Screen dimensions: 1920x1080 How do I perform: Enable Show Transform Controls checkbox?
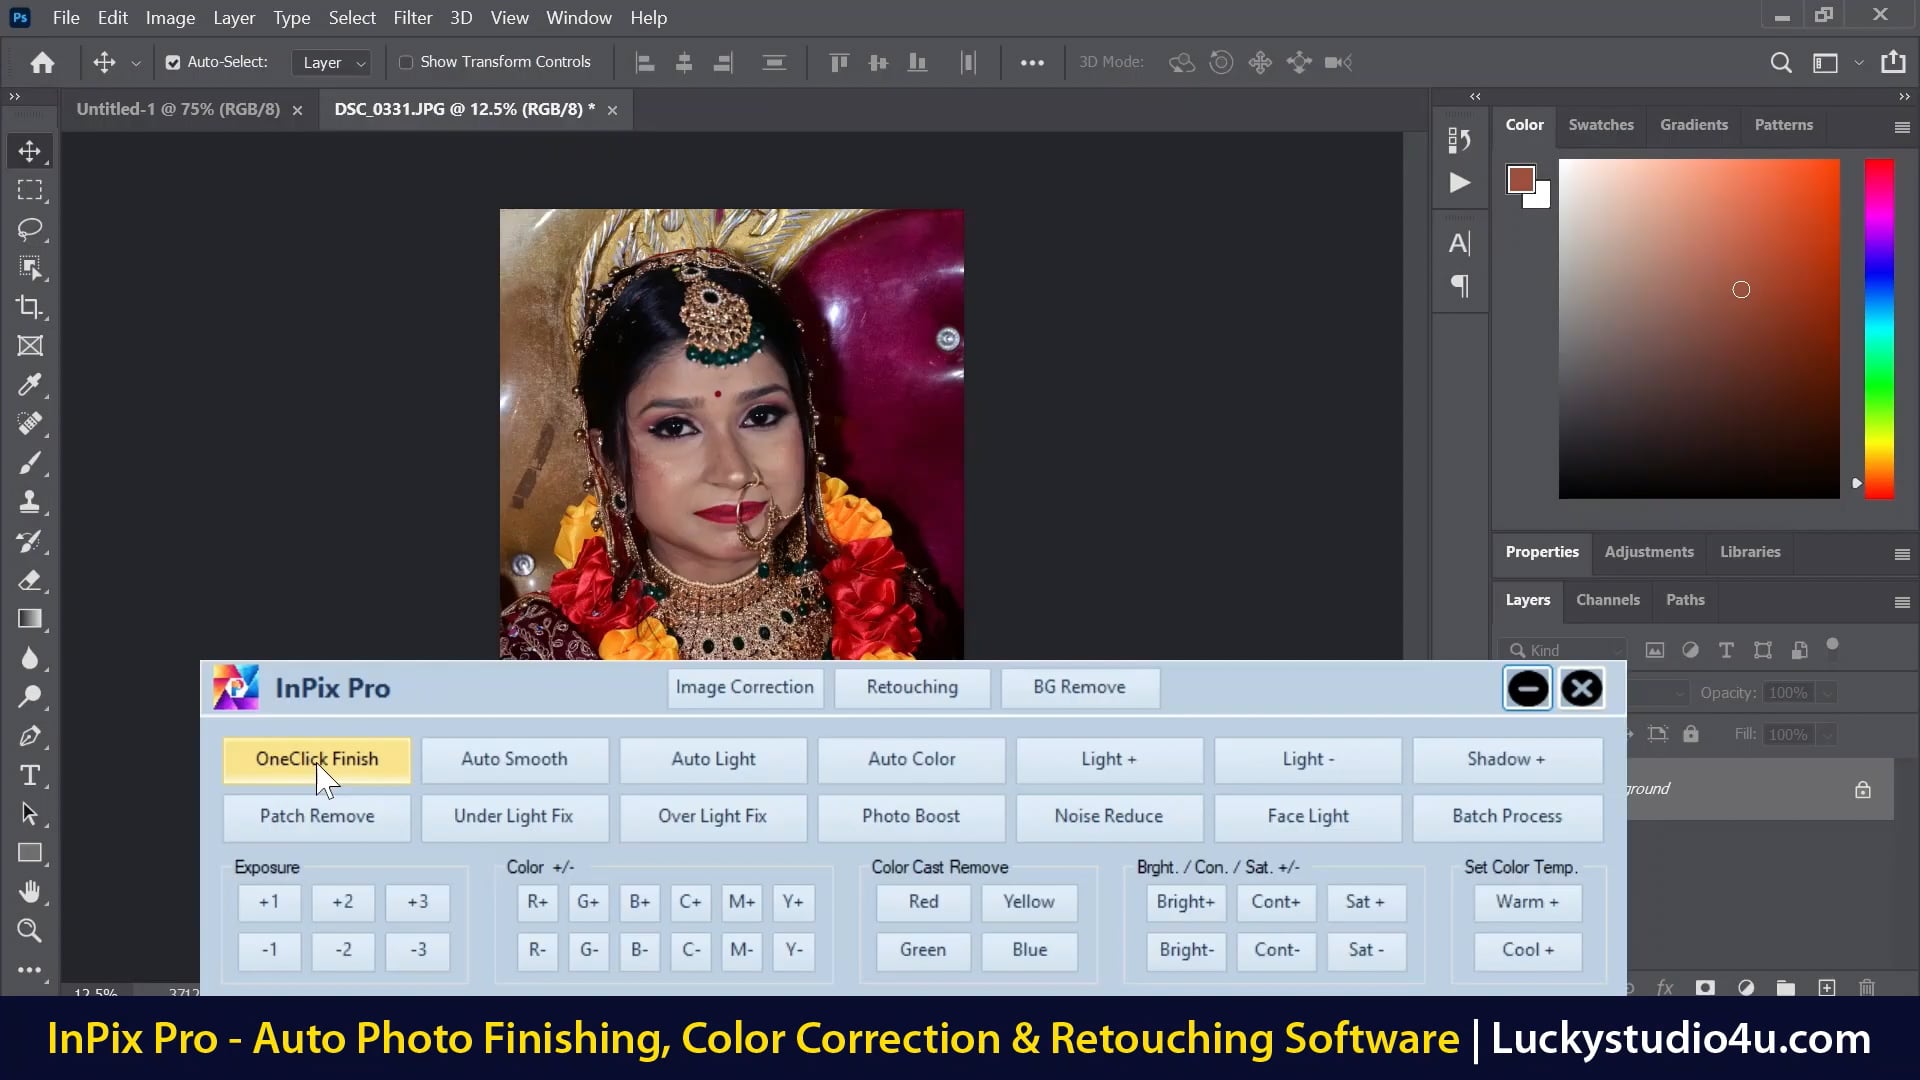(x=406, y=62)
